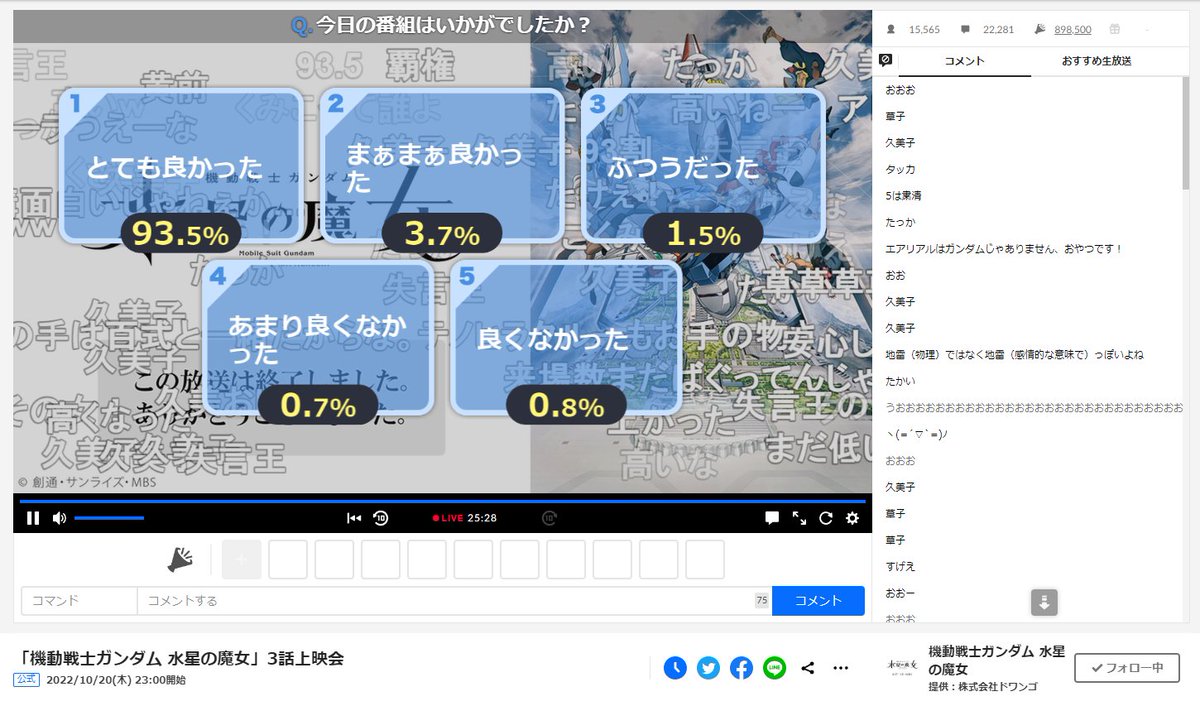
Task: Click the comment count bubble icon
Action: [965, 30]
